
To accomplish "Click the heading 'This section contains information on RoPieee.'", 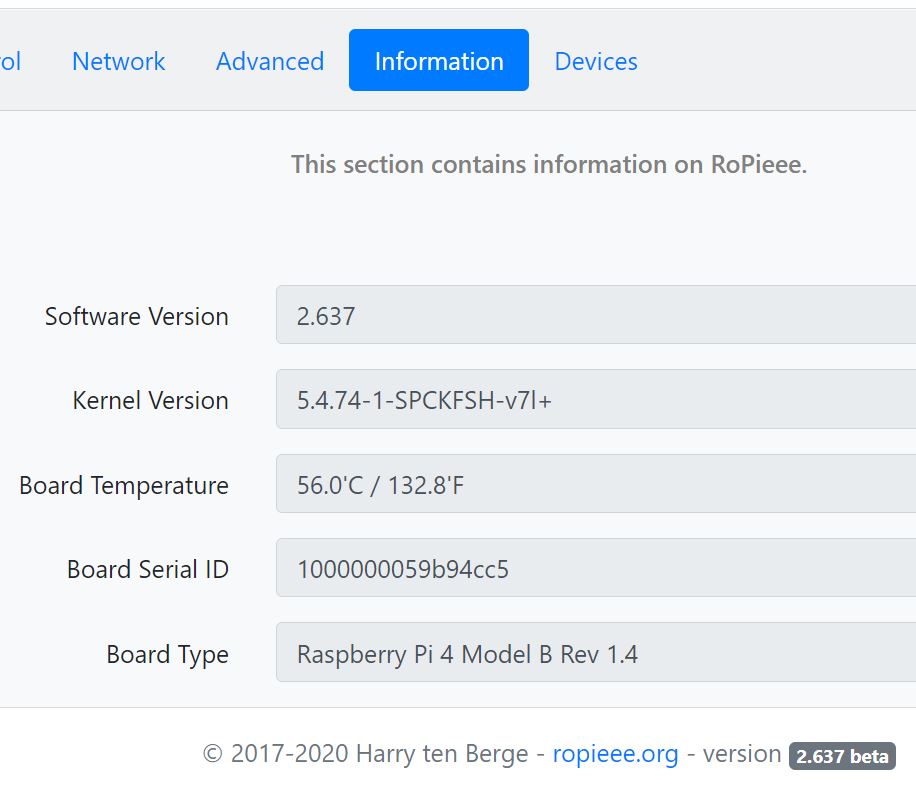I will [x=549, y=164].
